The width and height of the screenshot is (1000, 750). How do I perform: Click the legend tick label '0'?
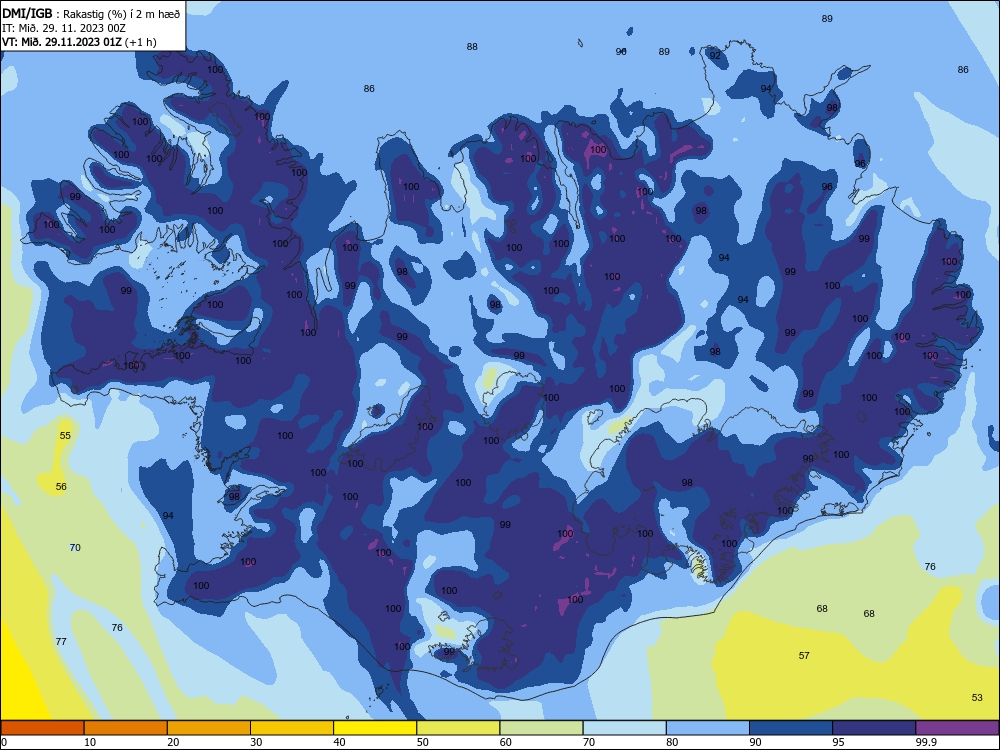coord(4,742)
